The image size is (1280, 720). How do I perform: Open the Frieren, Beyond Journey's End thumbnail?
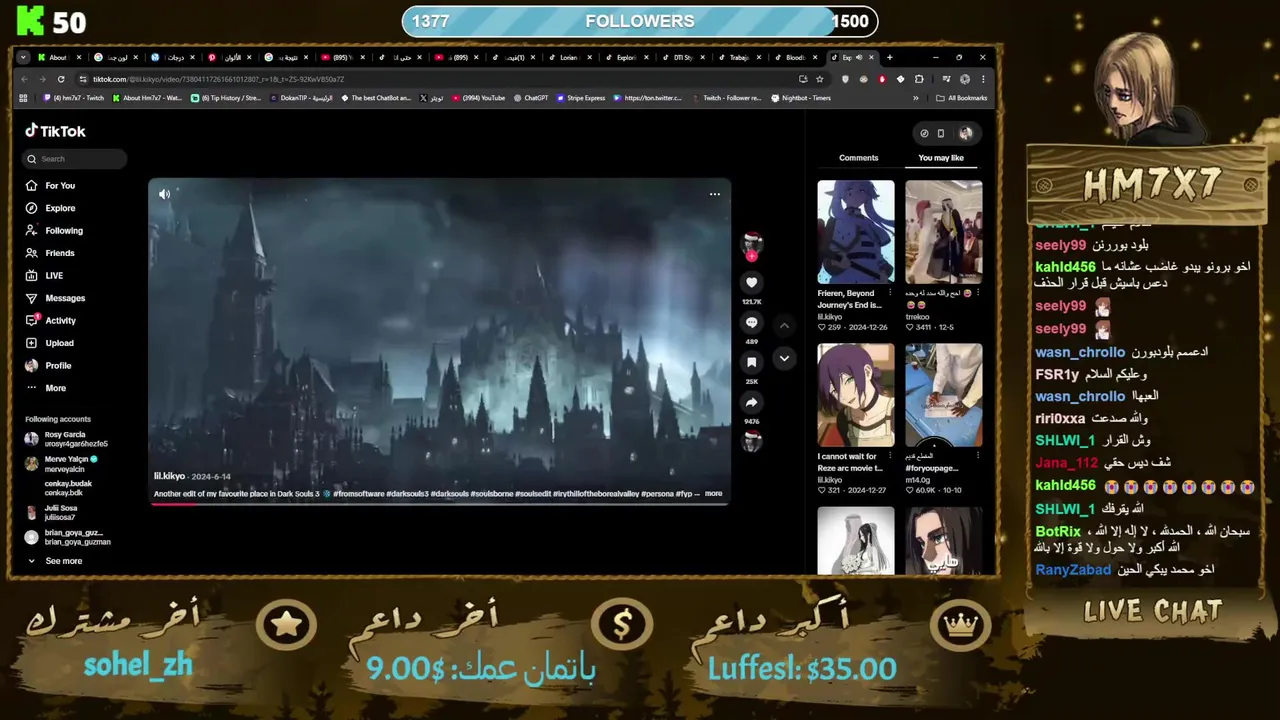(856, 232)
